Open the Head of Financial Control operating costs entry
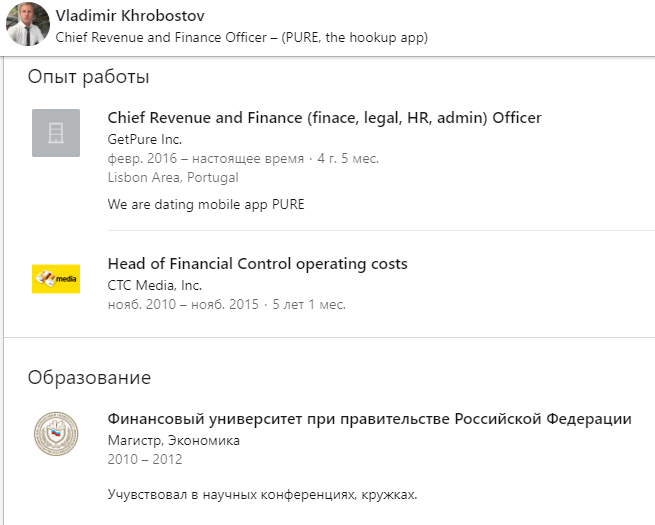The height and width of the screenshot is (525, 655). point(257,264)
